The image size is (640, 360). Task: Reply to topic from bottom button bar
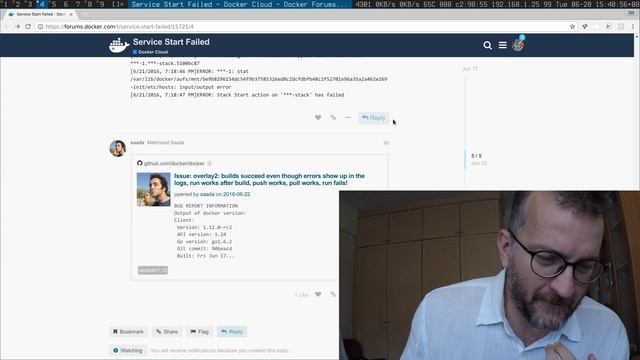(232, 332)
